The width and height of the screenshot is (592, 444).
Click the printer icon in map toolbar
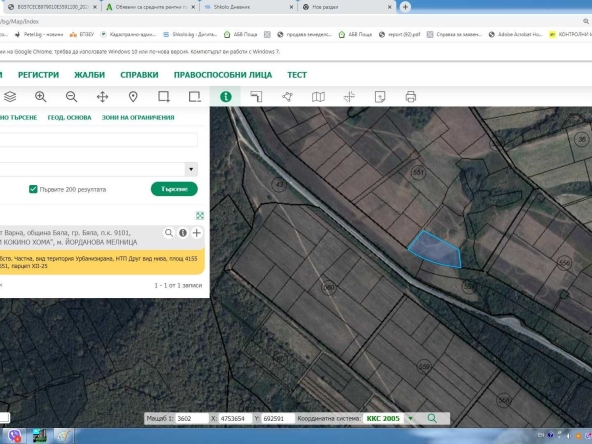click(411, 97)
